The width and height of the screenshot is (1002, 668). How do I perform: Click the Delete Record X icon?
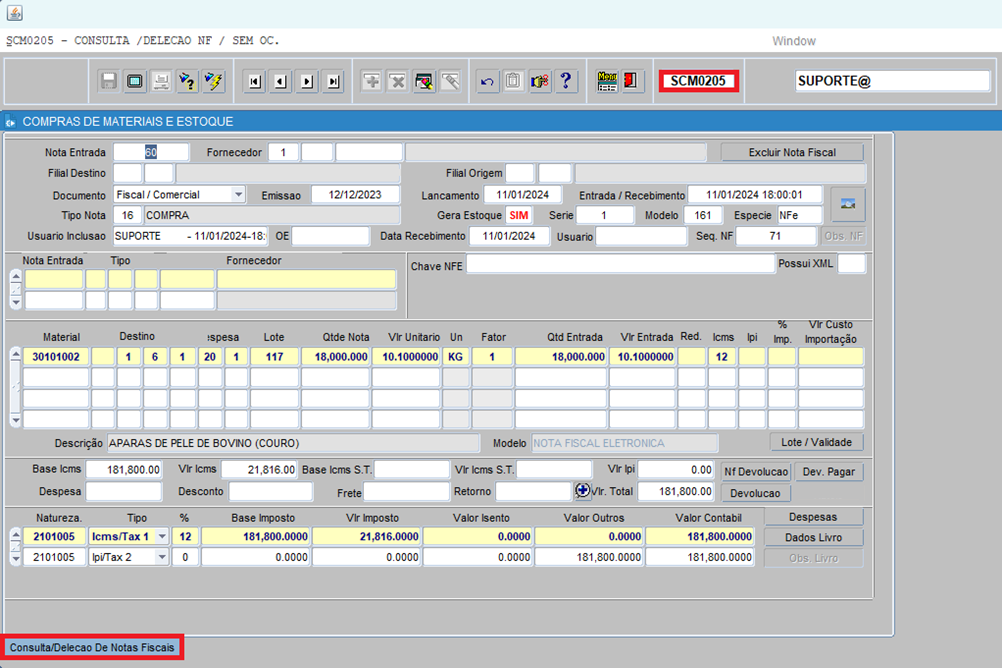point(398,81)
